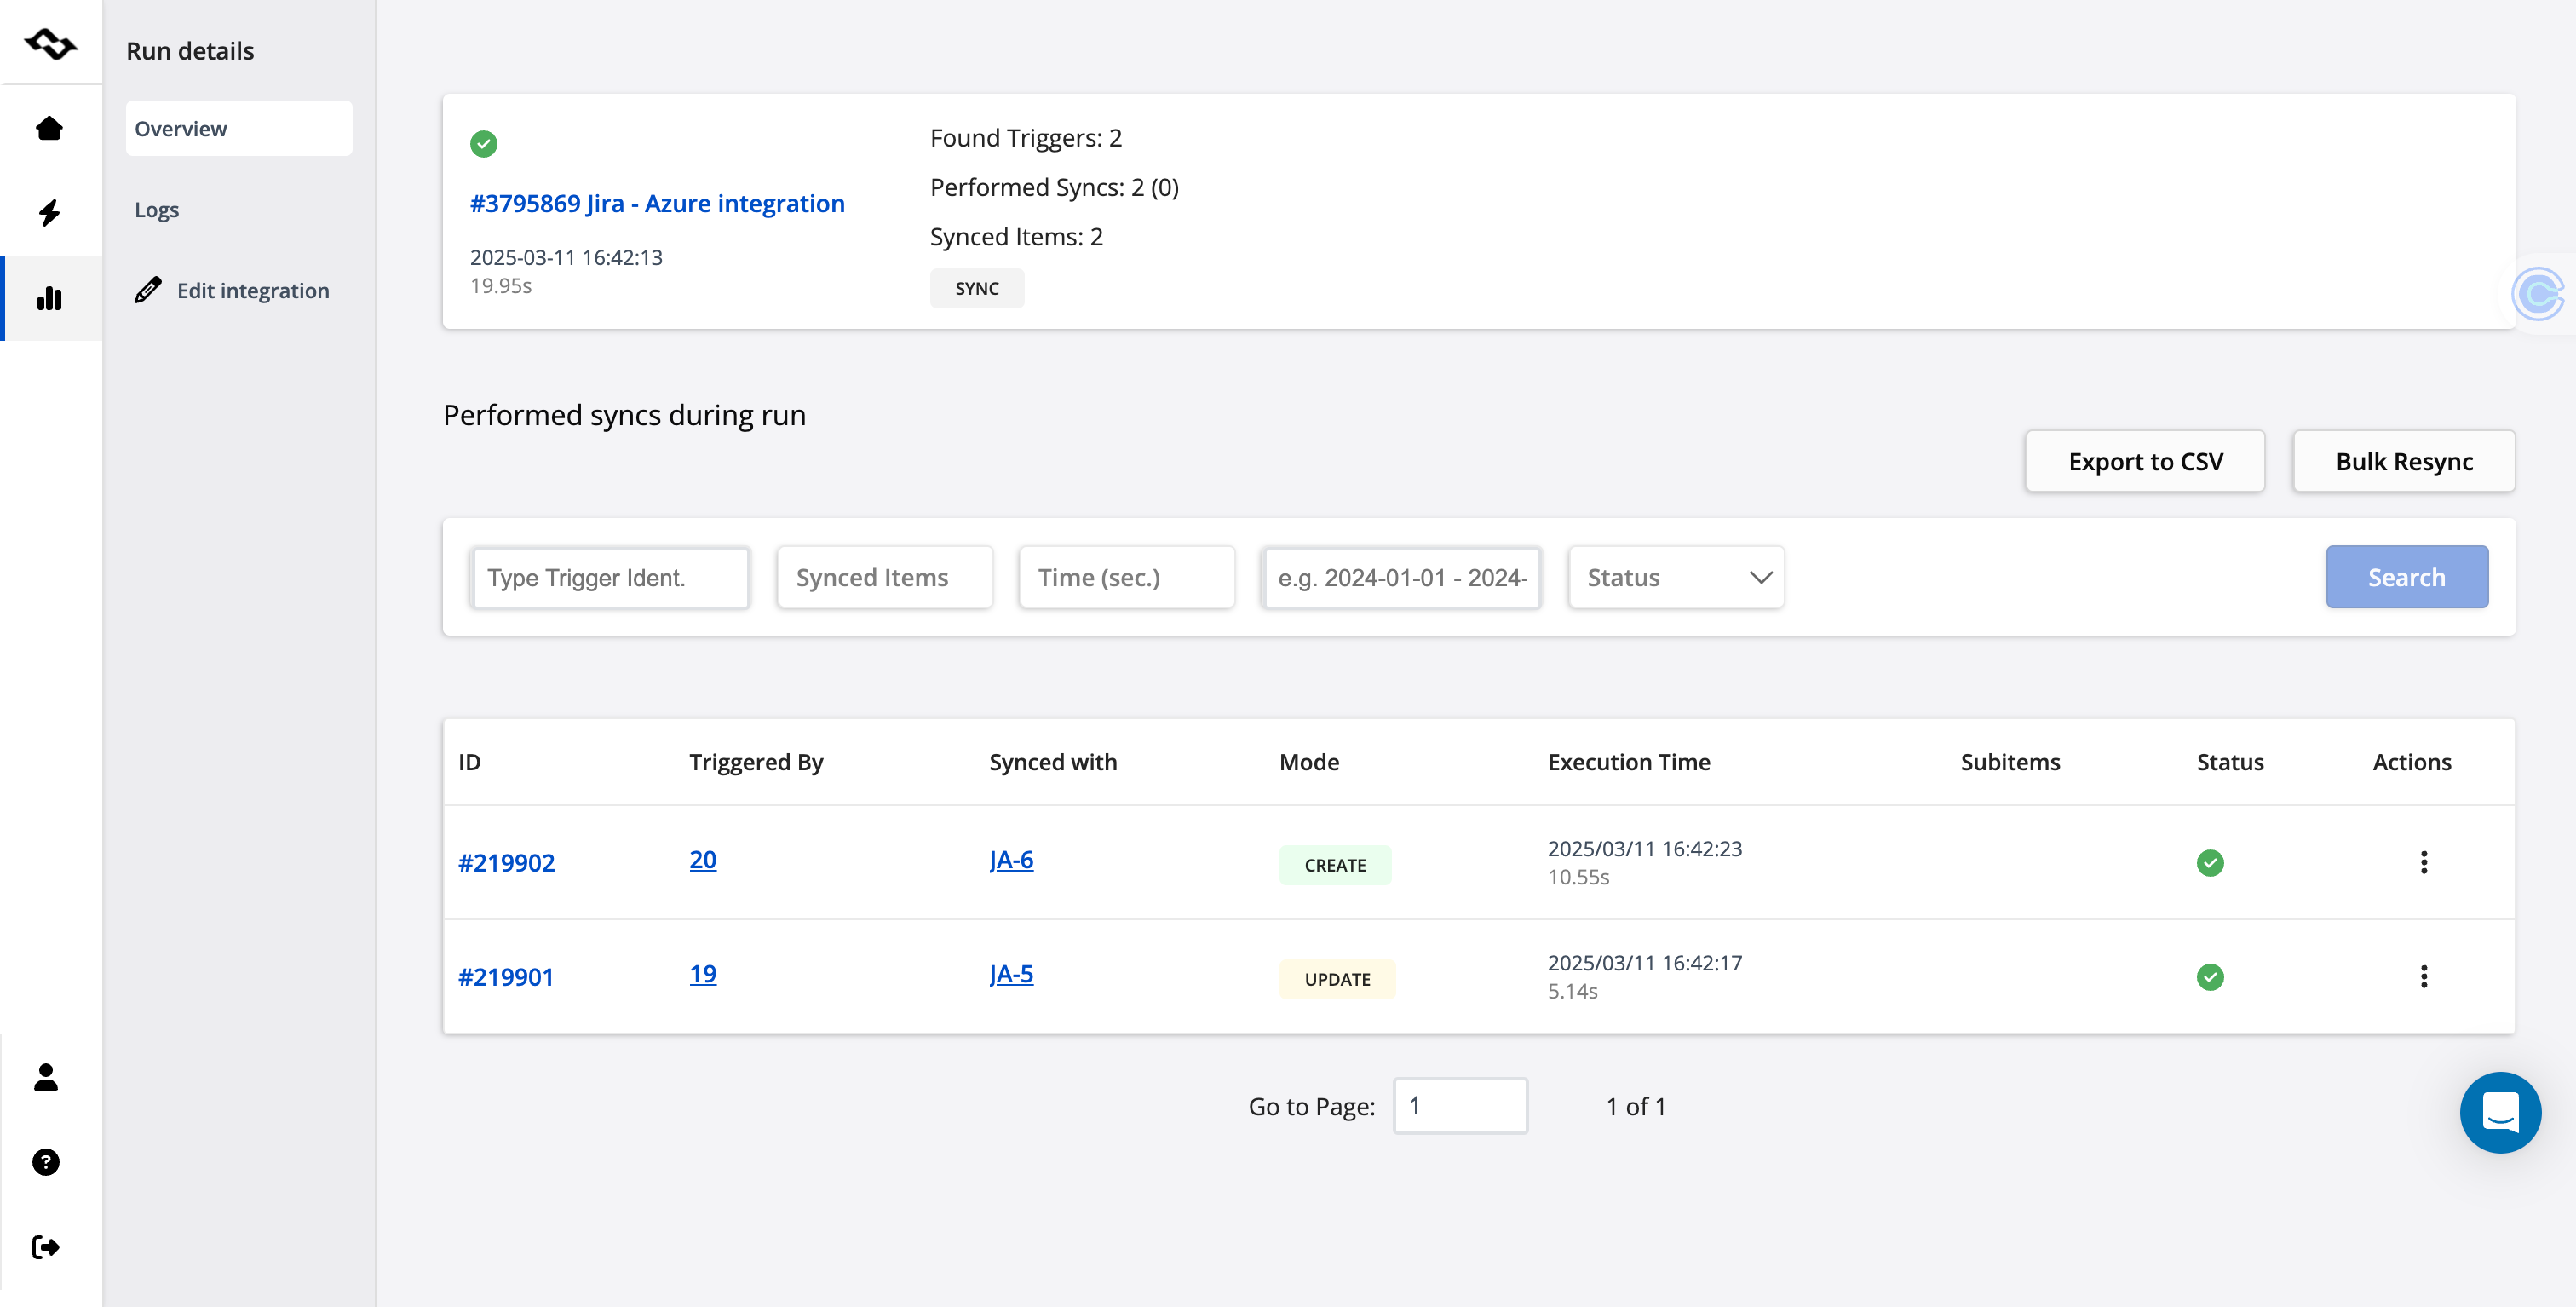Click the green success check in run summary
Viewport: 2576px width, 1307px height.
(484, 144)
